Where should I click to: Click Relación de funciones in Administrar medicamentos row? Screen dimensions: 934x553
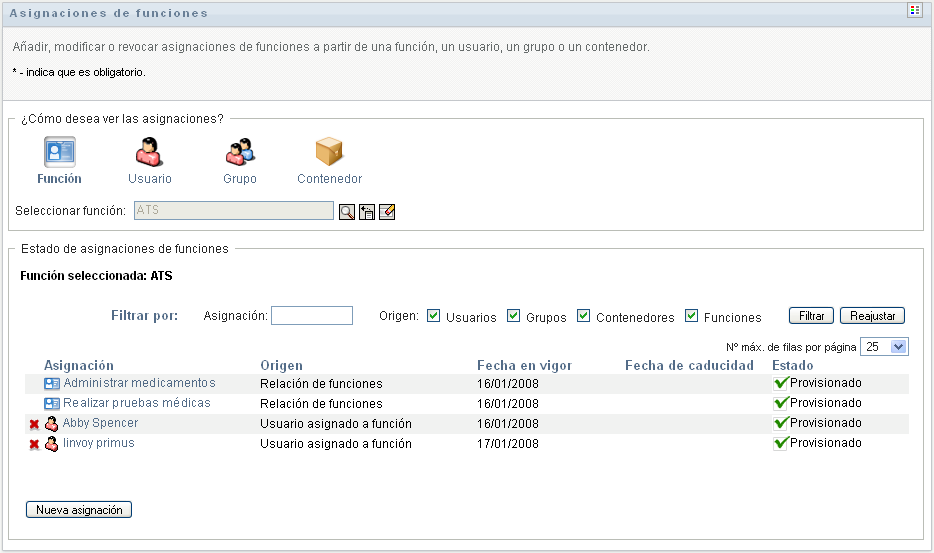click(321, 384)
